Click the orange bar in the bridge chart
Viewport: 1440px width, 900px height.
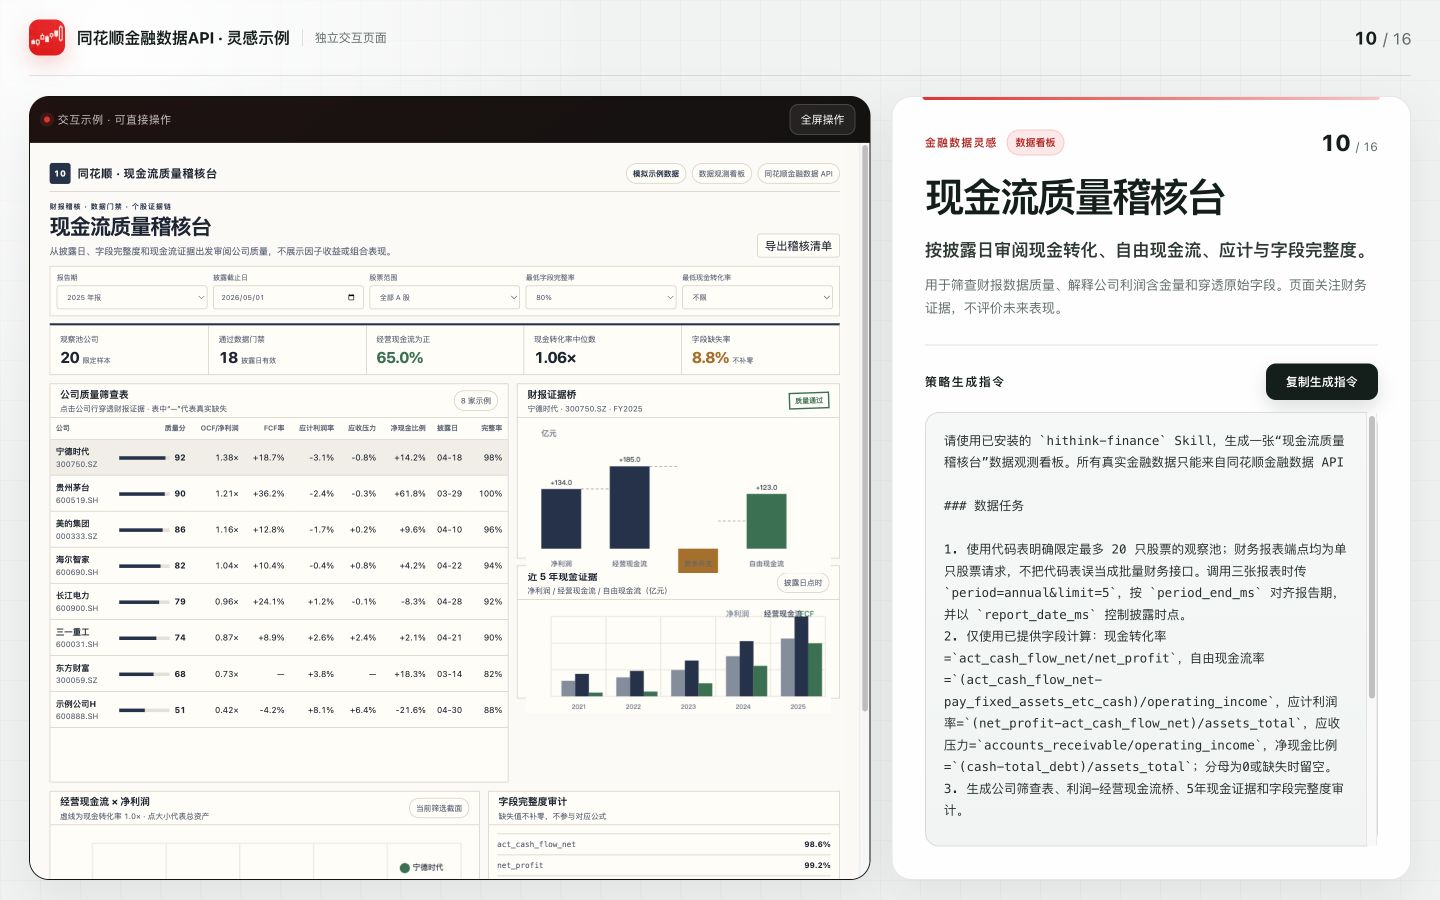click(698, 560)
